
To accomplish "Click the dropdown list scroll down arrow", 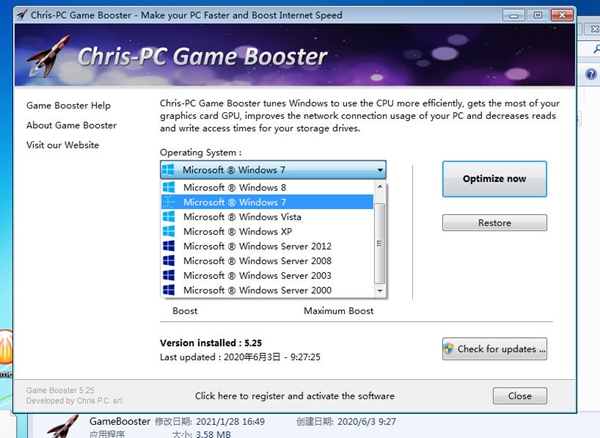I will coord(380,291).
